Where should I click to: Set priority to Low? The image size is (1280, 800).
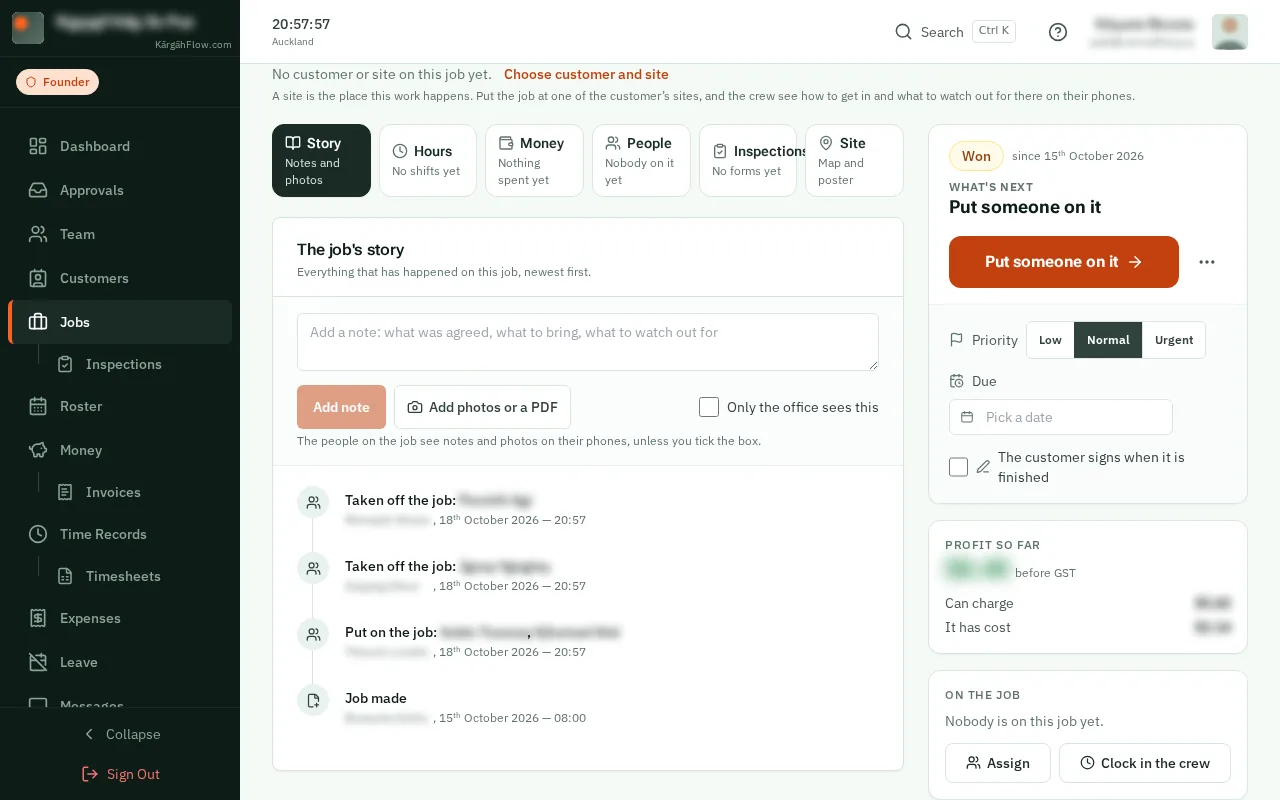tap(1050, 340)
